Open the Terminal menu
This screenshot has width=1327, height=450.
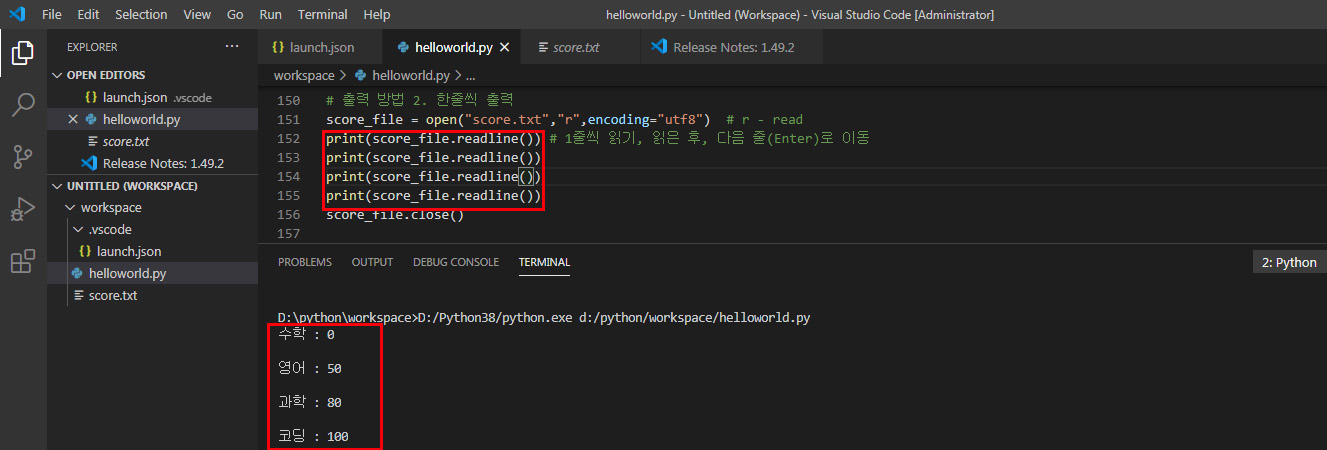pyautogui.click(x=323, y=15)
